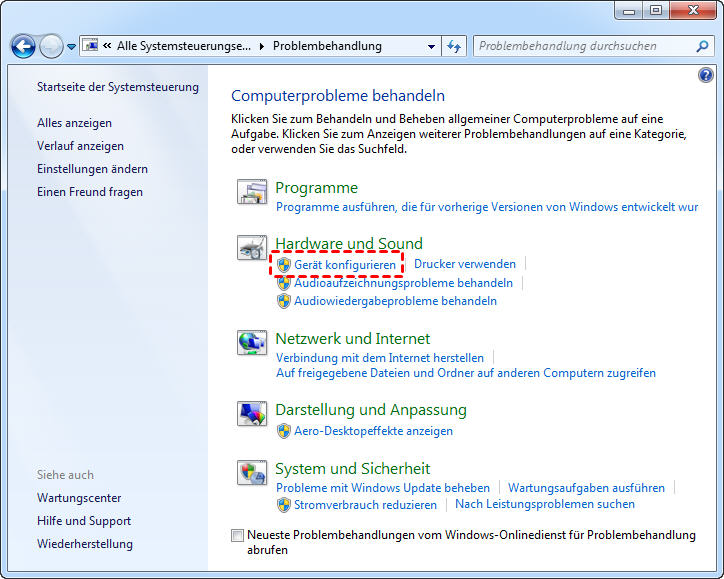The height and width of the screenshot is (579, 724).
Task: Click Auf freigegebene Dateien und Ordner zugreifen link
Action: coord(465,373)
